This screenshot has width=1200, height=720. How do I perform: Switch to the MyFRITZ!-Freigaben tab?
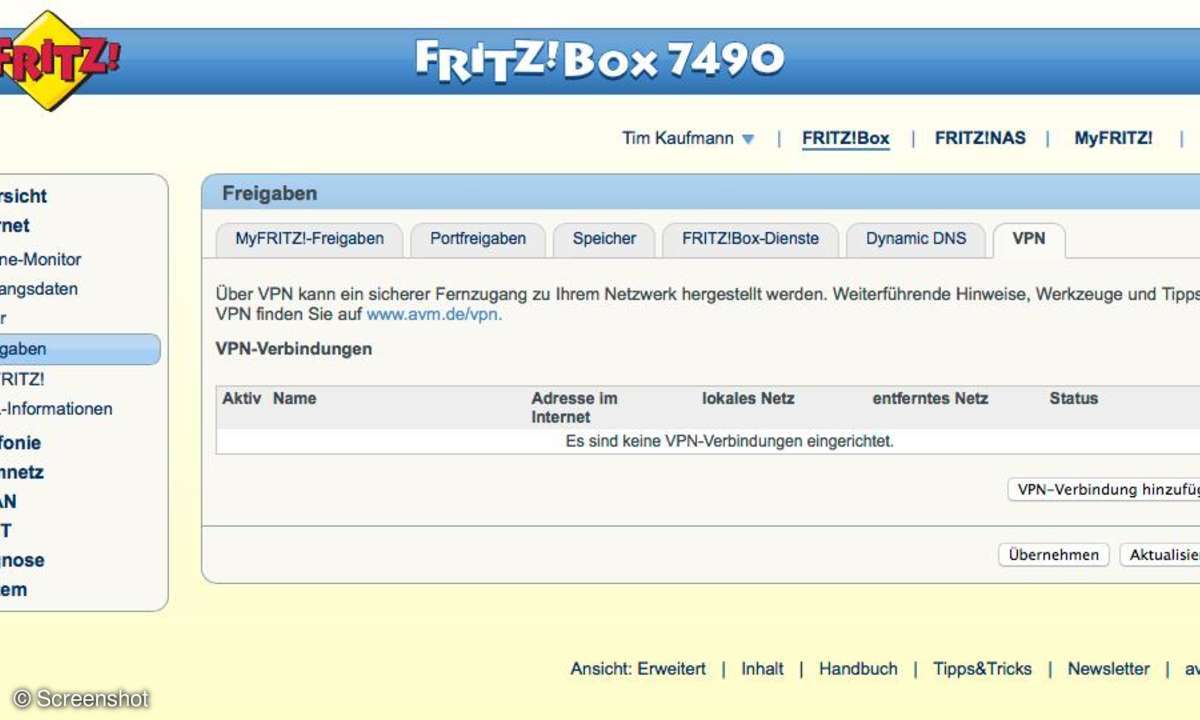(309, 239)
